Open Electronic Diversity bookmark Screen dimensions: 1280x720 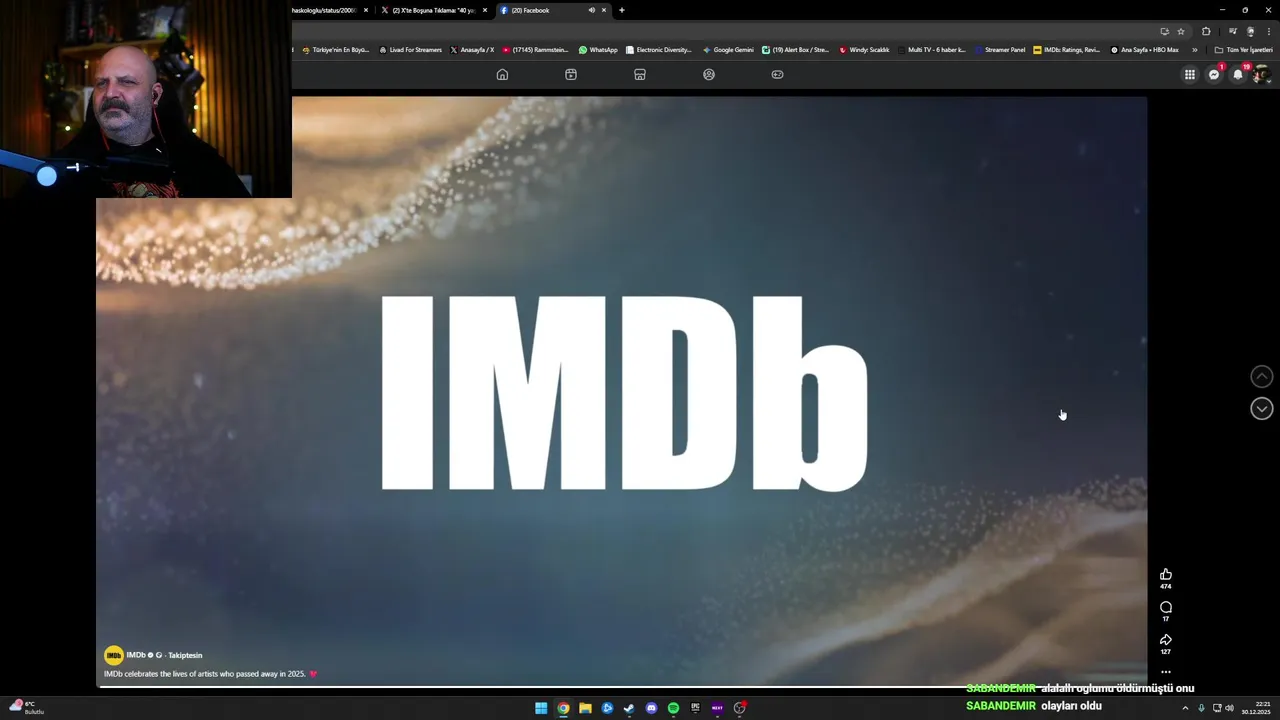pos(658,49)
